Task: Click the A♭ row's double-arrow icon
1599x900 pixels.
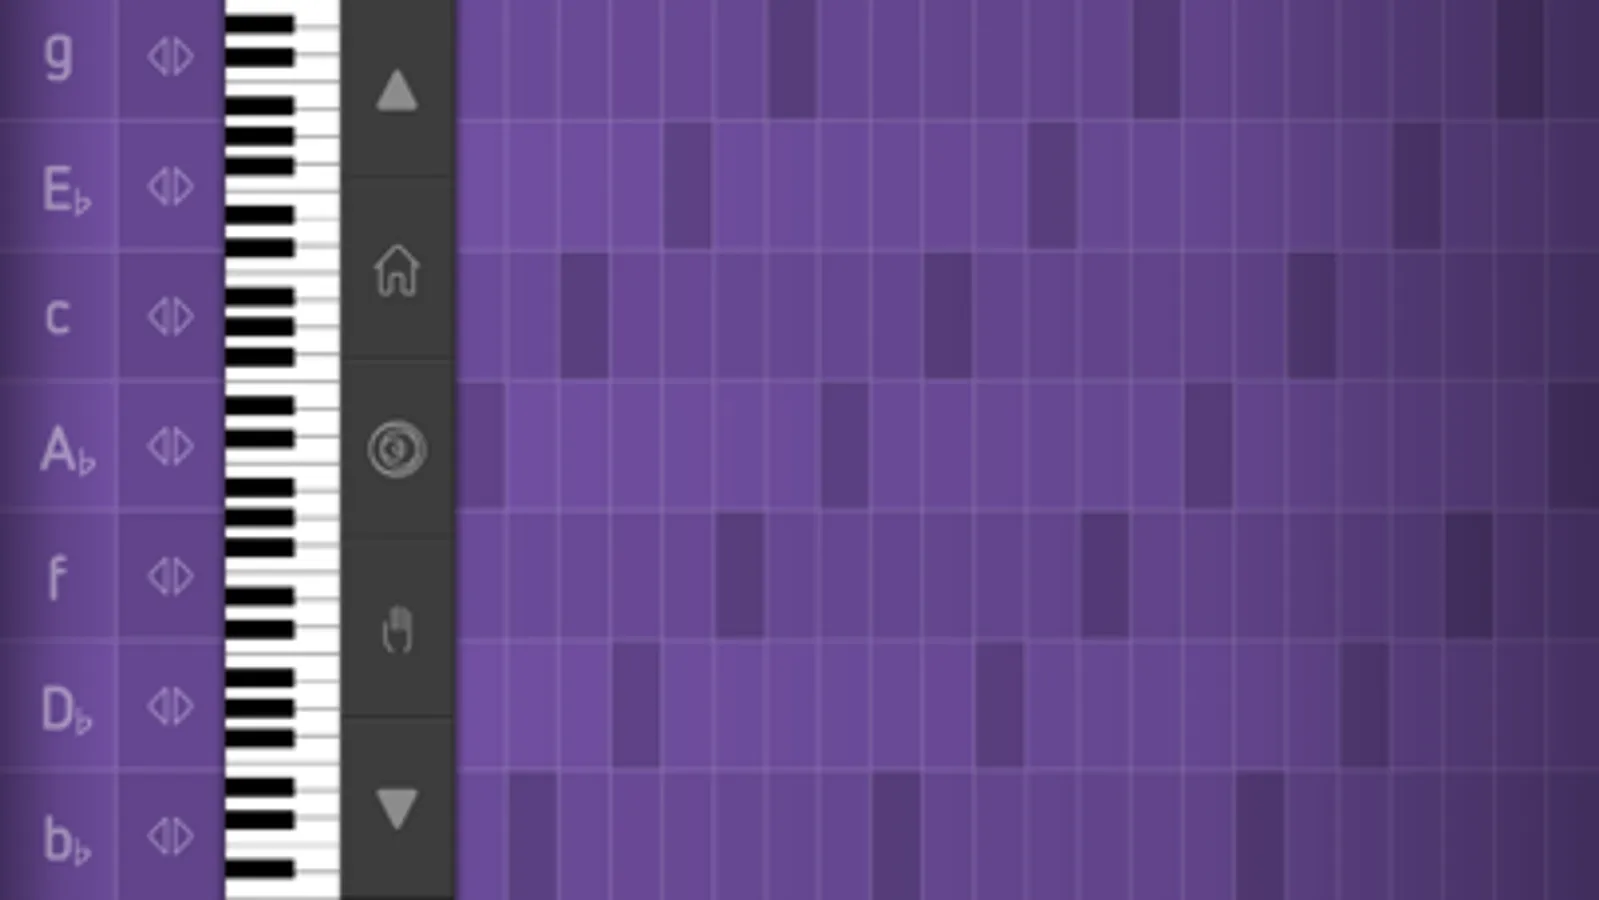Action: point(170,447)
